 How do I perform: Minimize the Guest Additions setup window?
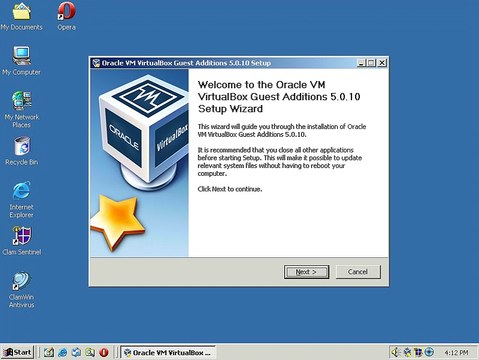(361, 63)
